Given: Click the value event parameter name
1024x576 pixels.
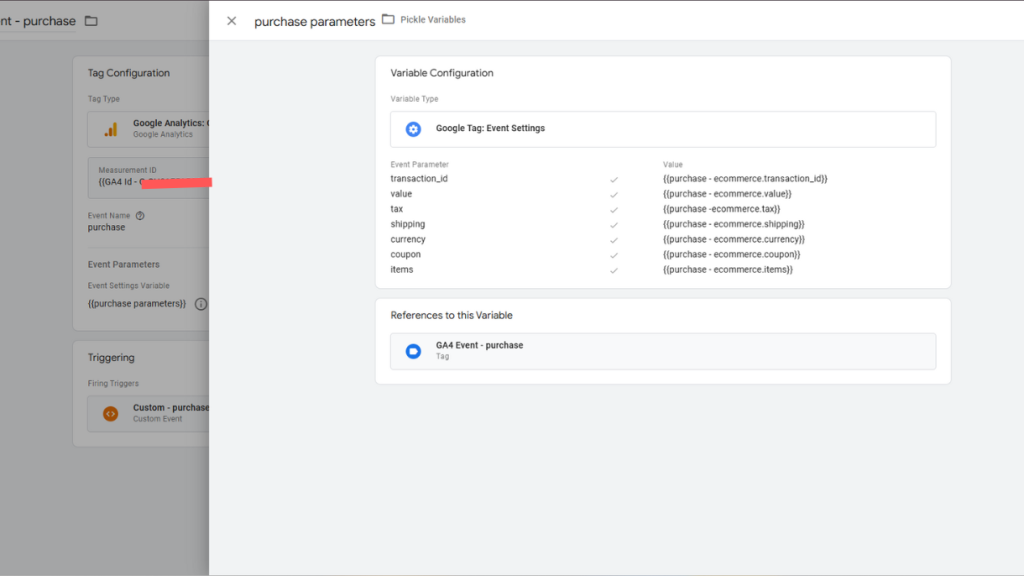Looking at the screenshot, I should click(x=401, y=194).
